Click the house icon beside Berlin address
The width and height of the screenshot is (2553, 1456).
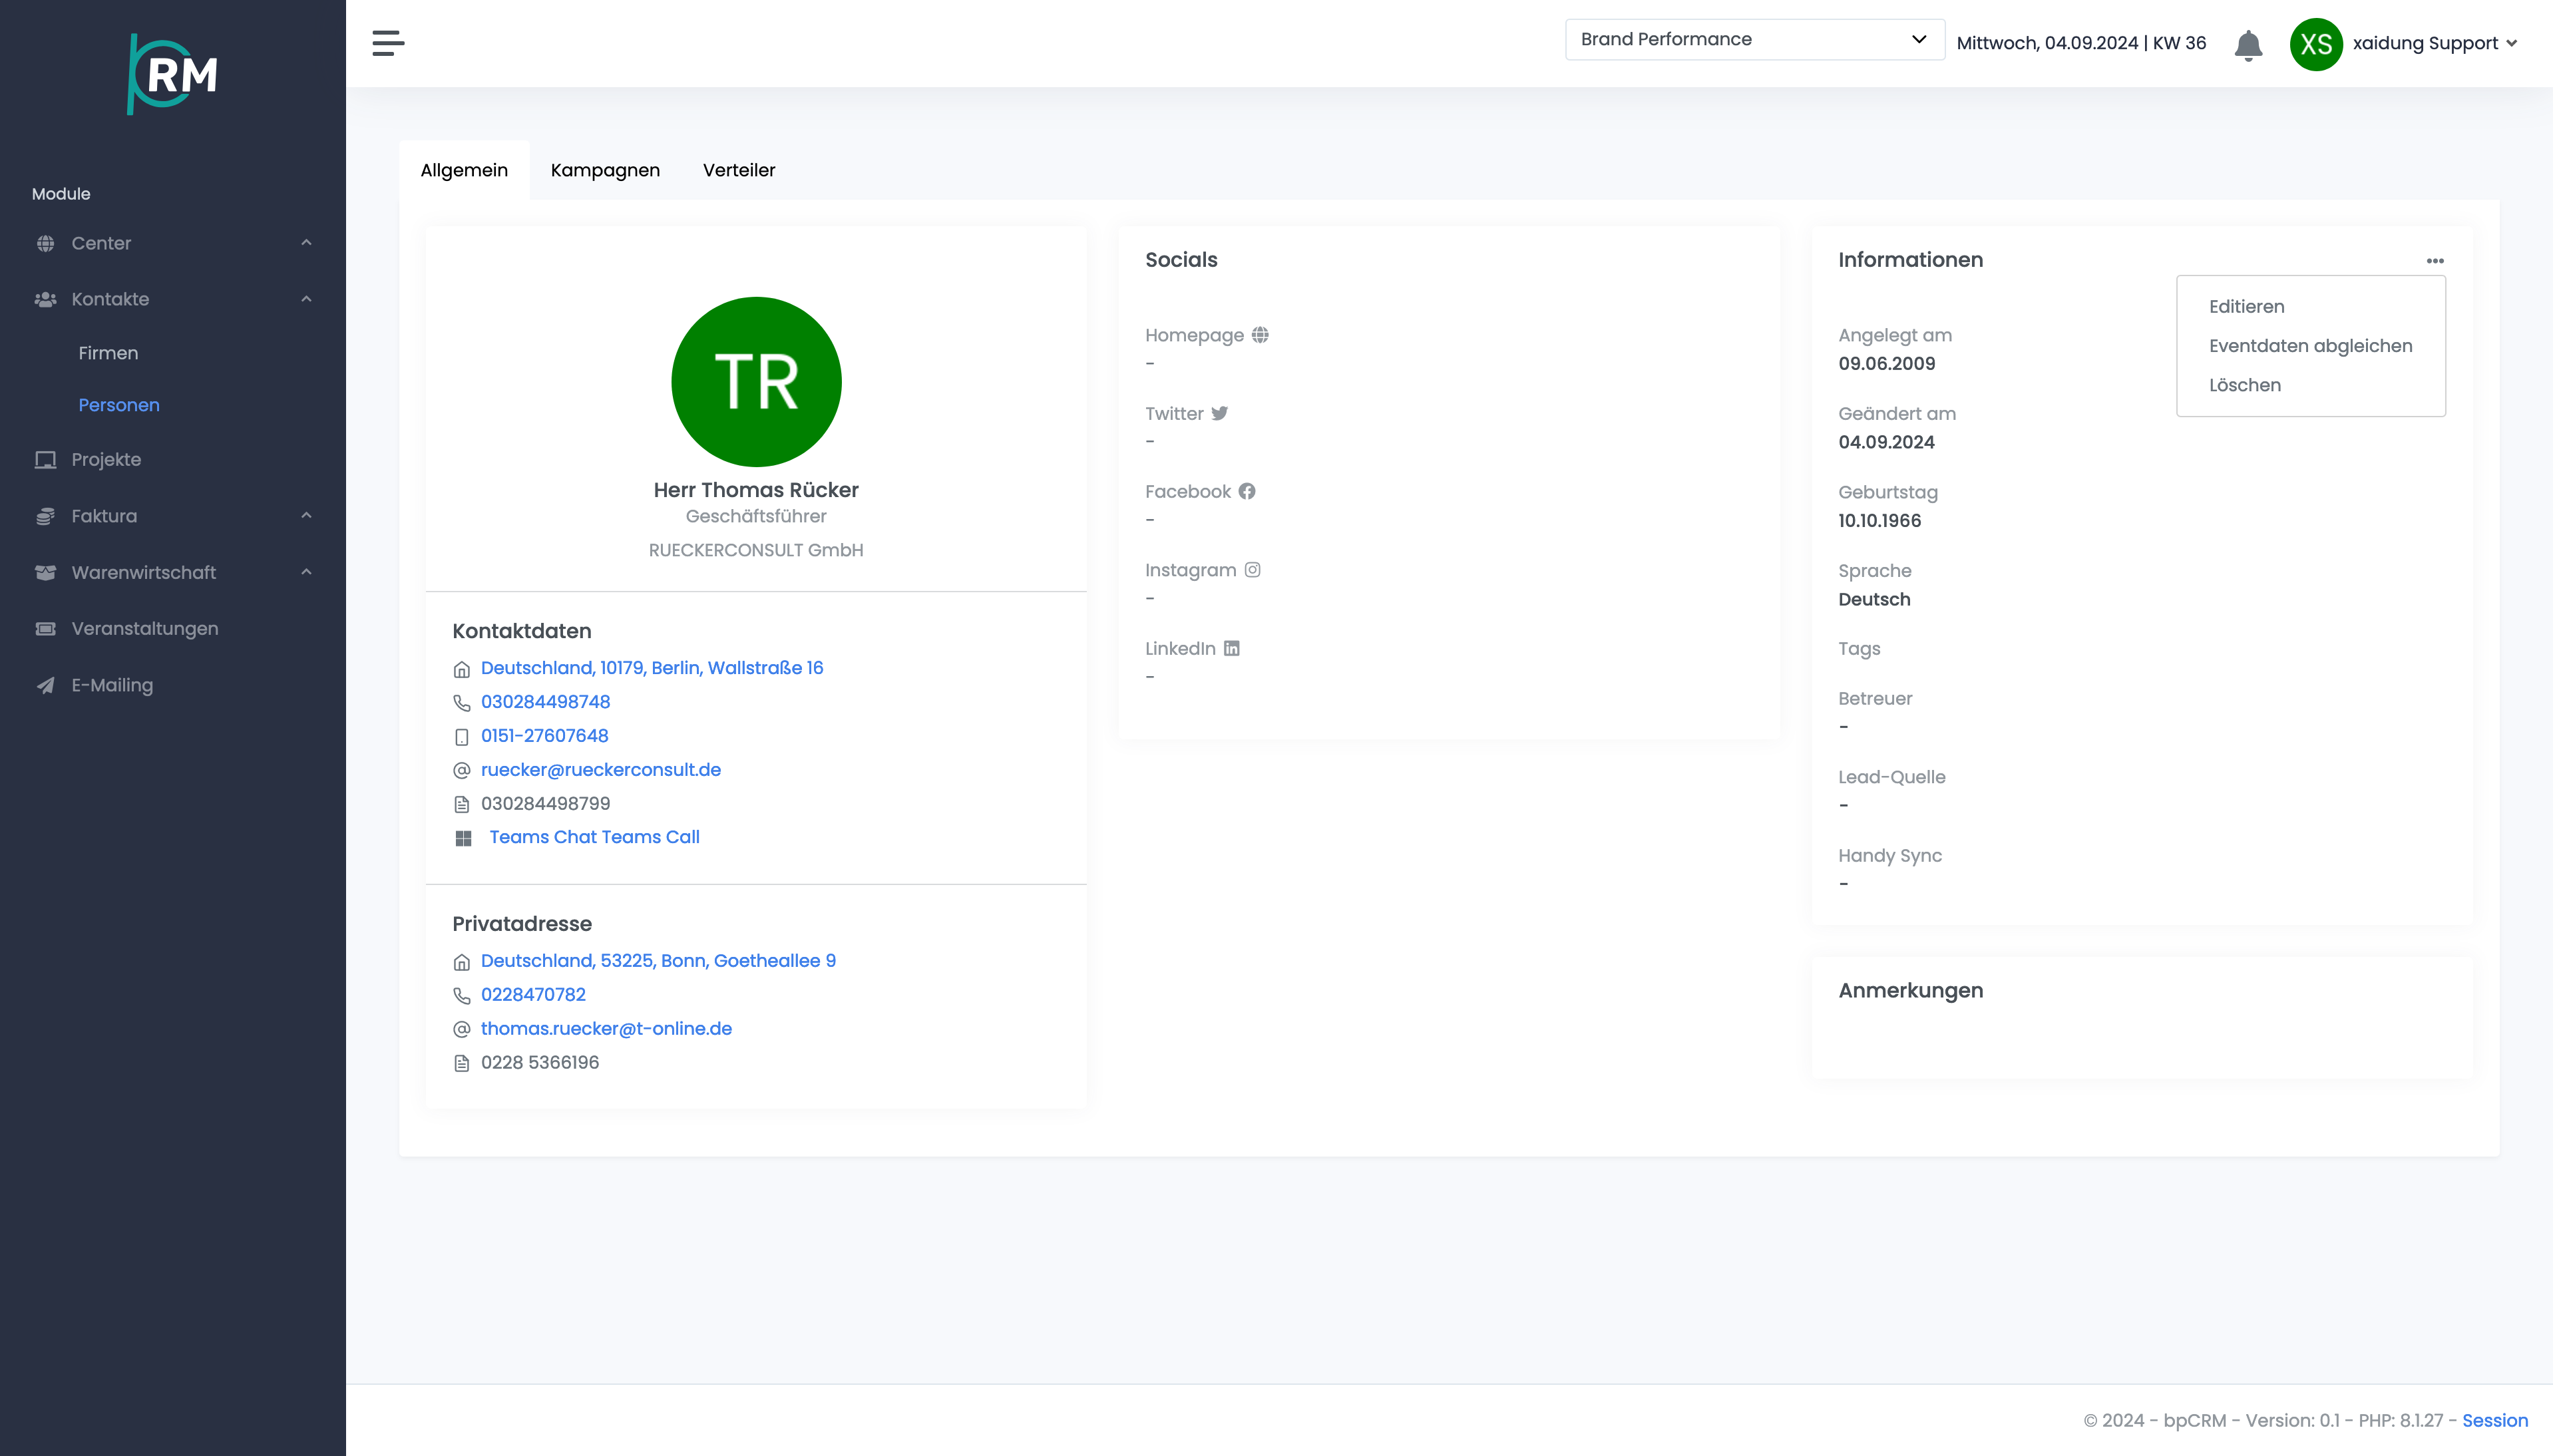(461, 669)
